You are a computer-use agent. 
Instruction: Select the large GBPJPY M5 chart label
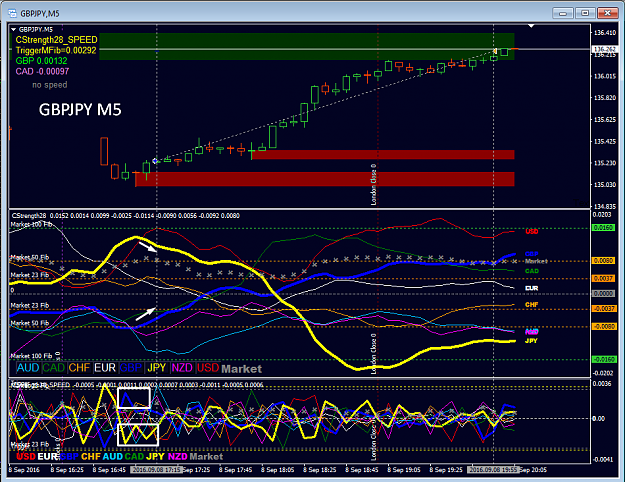80,110
